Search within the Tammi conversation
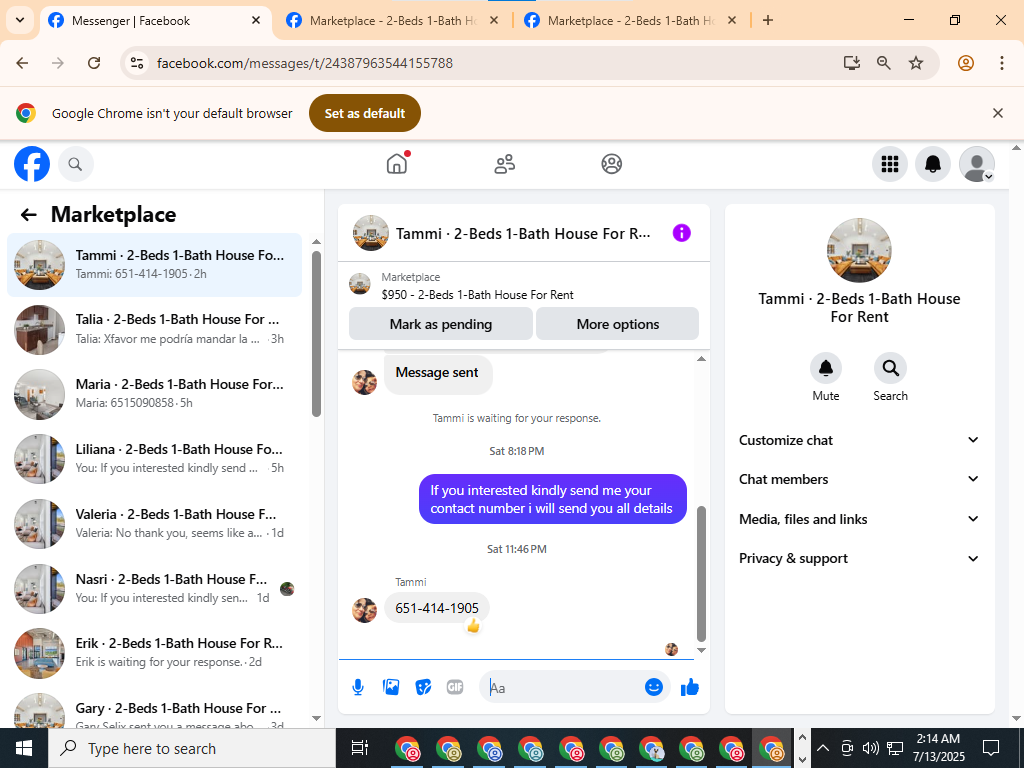 pos(890,368)
